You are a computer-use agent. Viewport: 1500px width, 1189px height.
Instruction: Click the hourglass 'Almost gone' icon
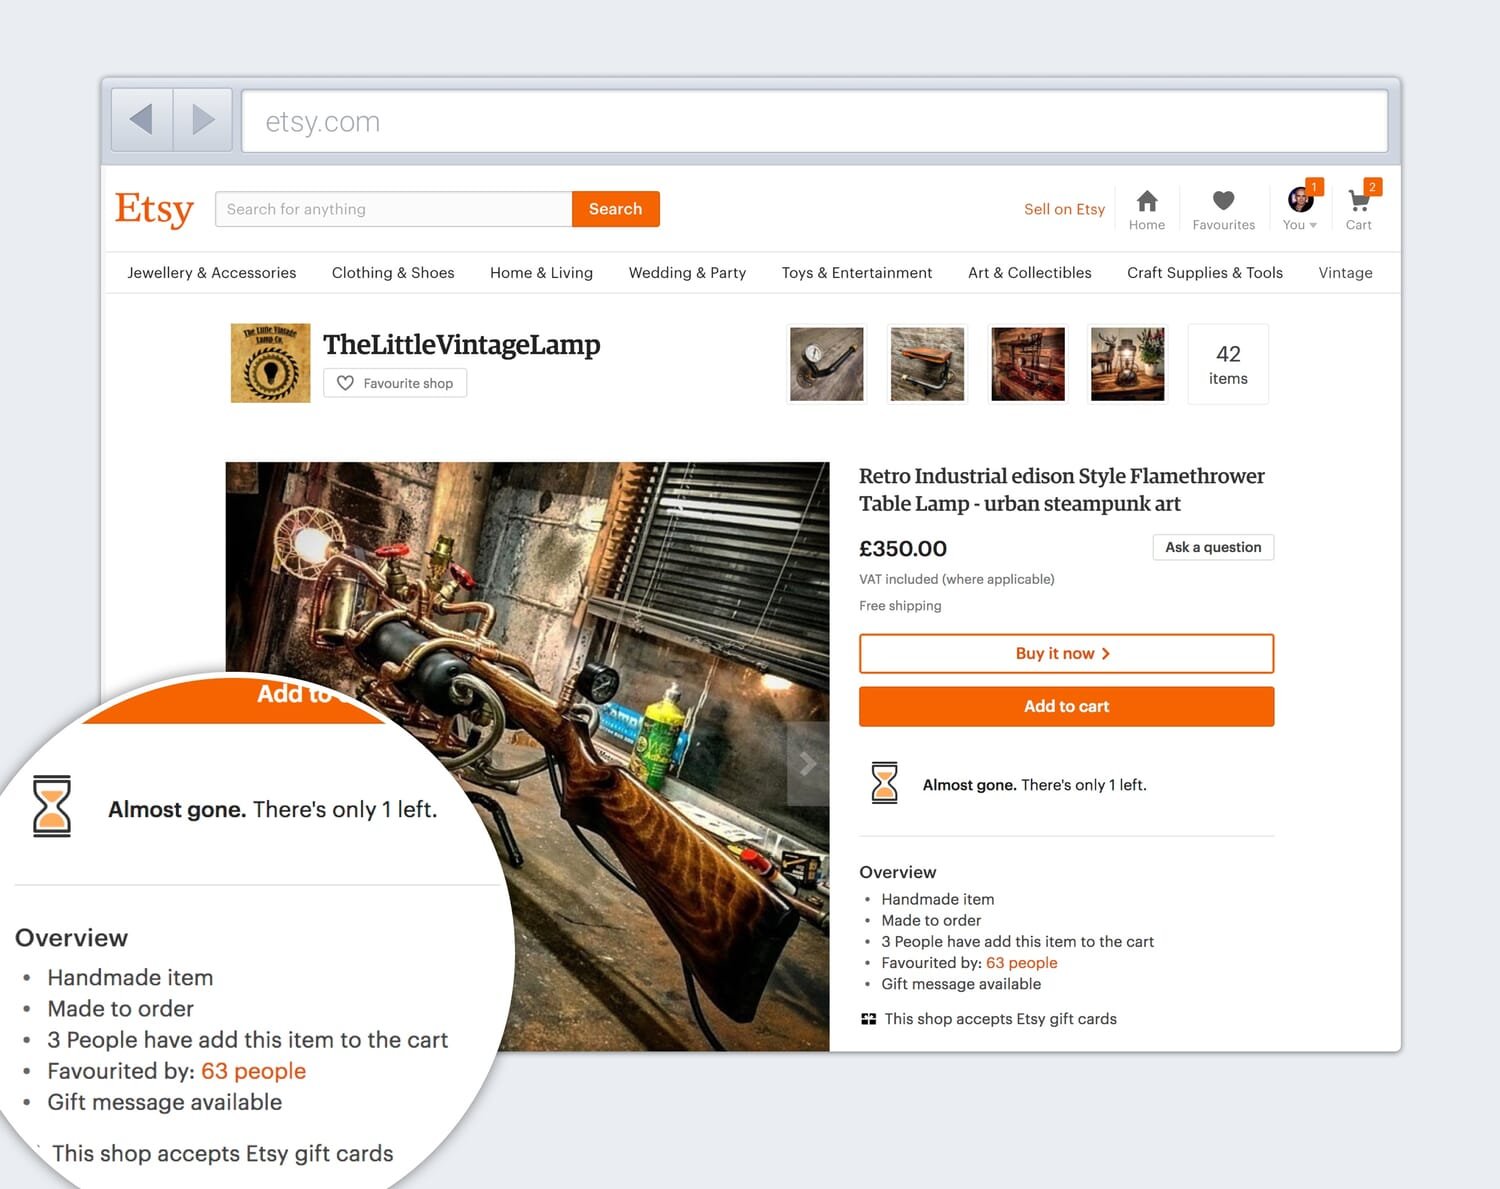coord(884,783)
